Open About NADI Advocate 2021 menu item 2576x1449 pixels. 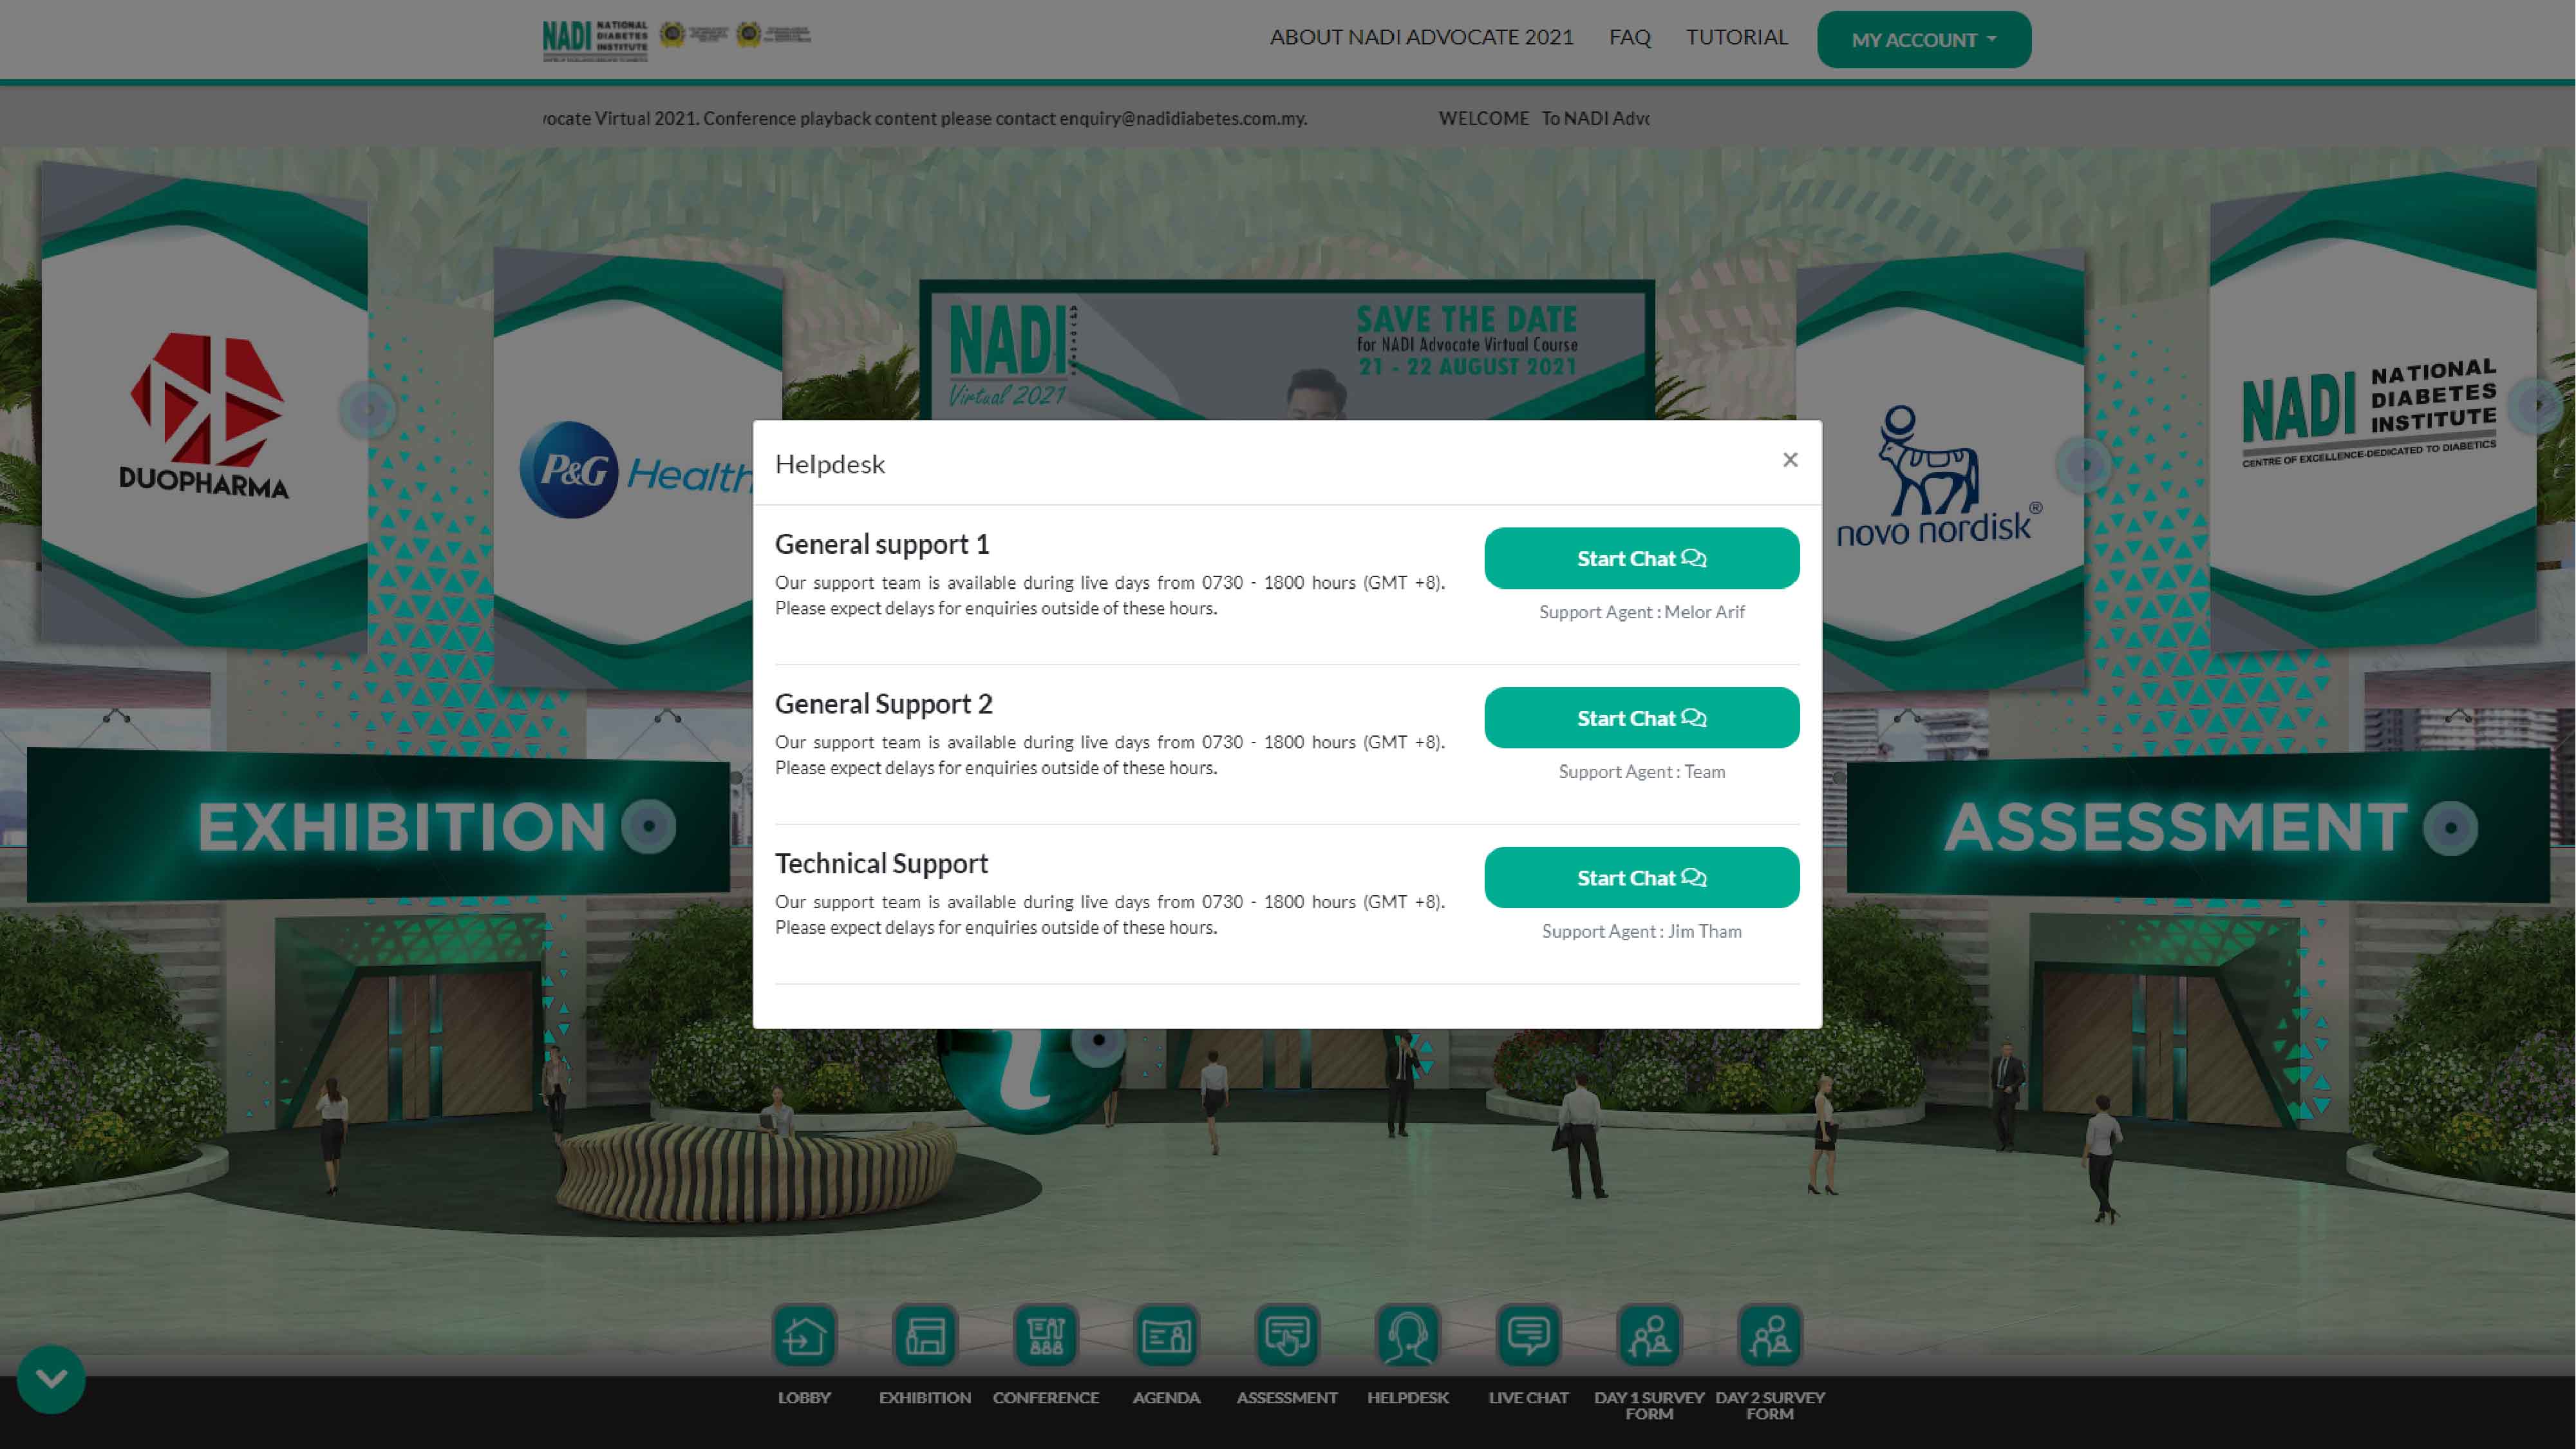tap(1421, 37)
